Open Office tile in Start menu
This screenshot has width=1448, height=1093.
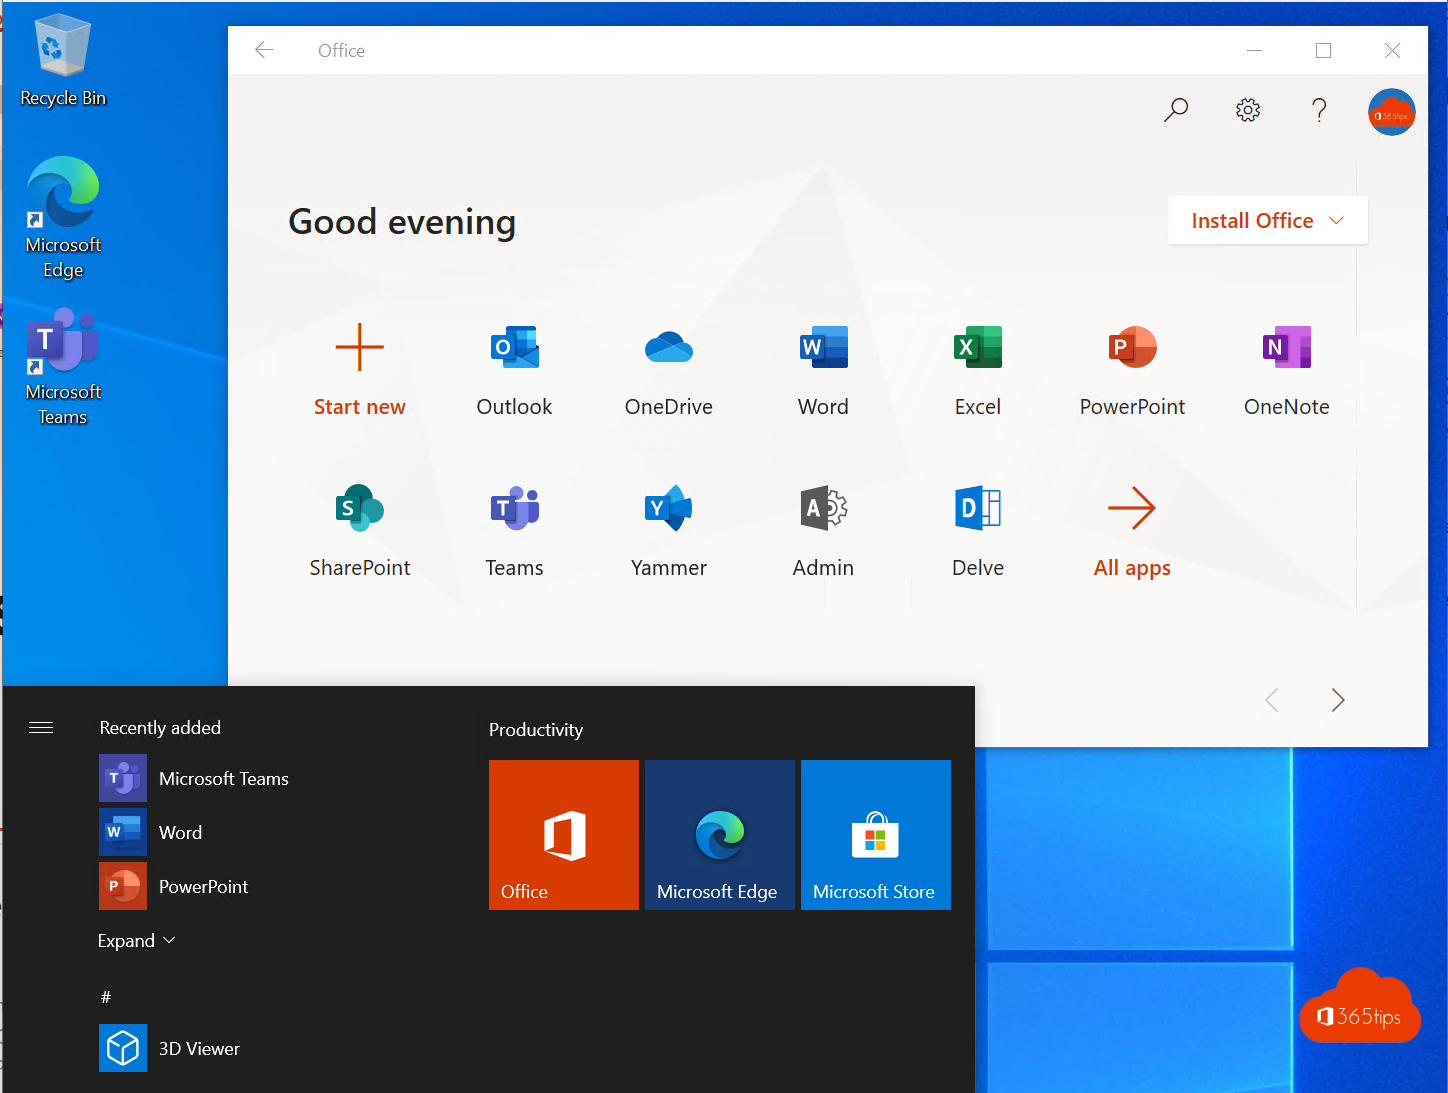coord(564,835)
